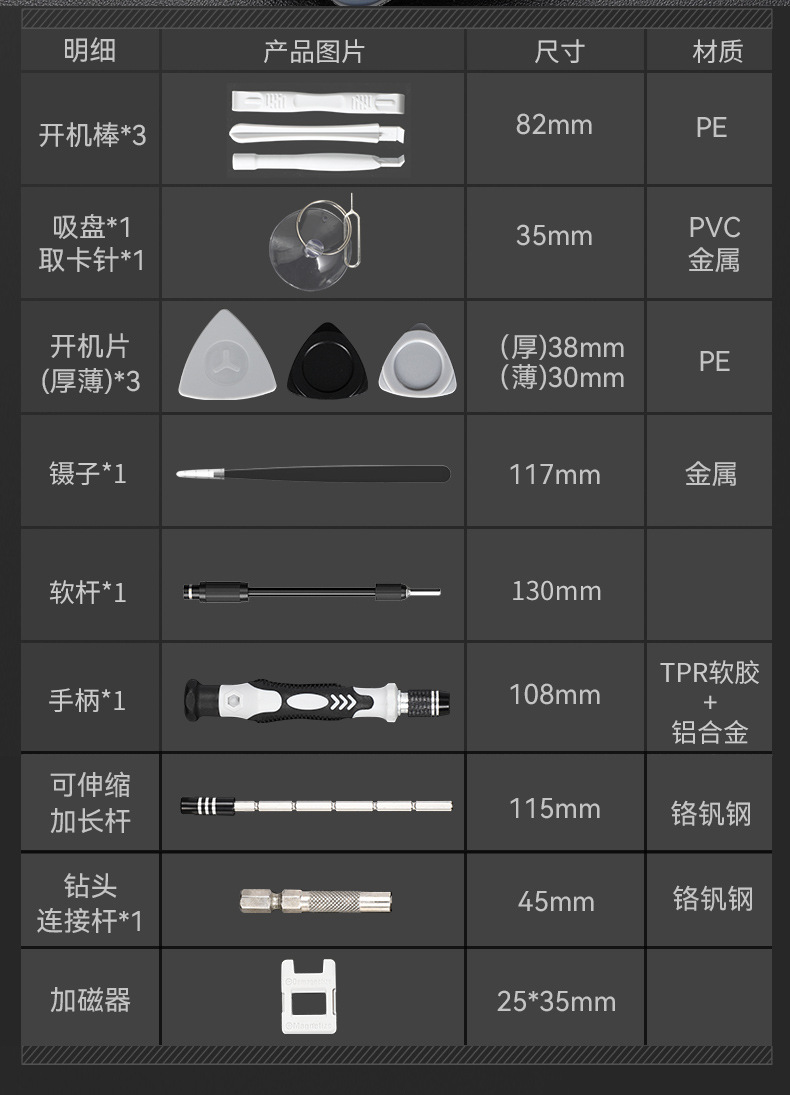The height and width of the screenshot is (1095, 790).
Task: Click the black tweezers image
Action: (x=313, y=473)
